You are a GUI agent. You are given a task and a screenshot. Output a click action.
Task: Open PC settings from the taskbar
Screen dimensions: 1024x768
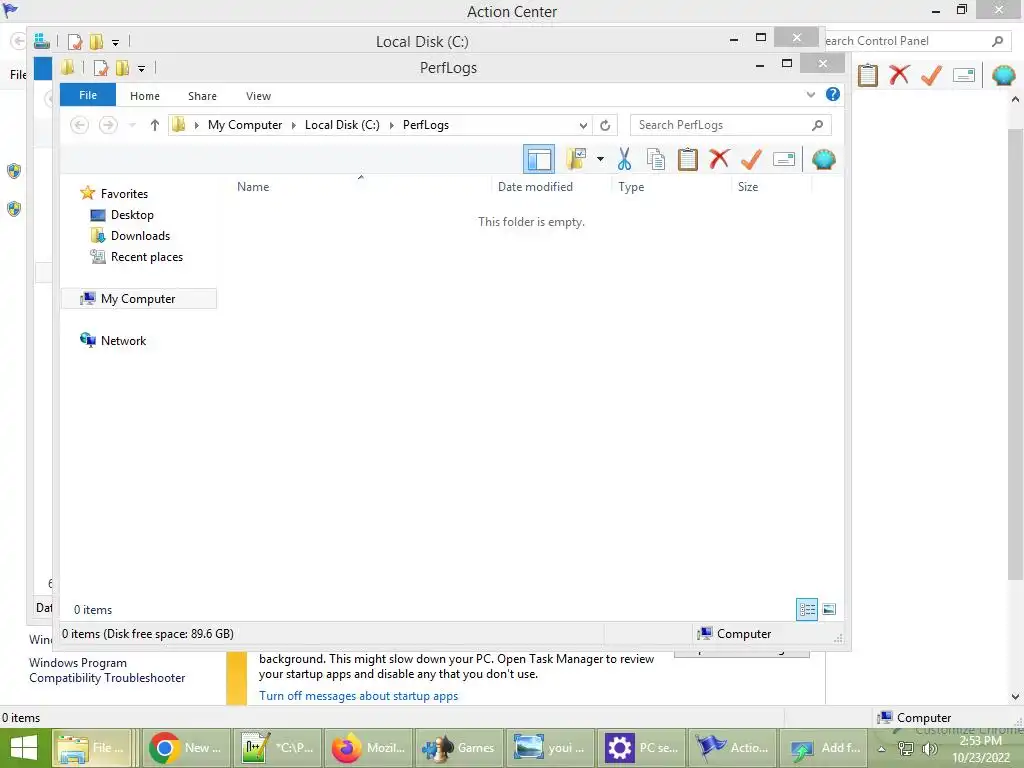point(641,748)
